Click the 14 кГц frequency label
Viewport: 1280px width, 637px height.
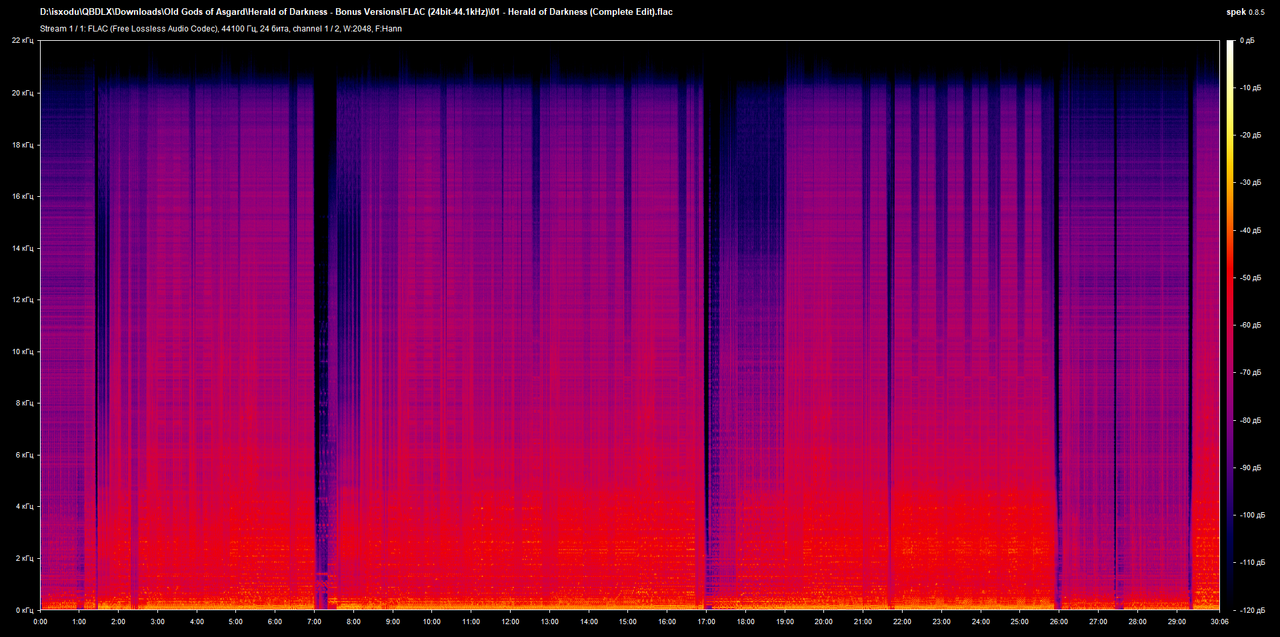pyautogui.click(x=23, y=248)
